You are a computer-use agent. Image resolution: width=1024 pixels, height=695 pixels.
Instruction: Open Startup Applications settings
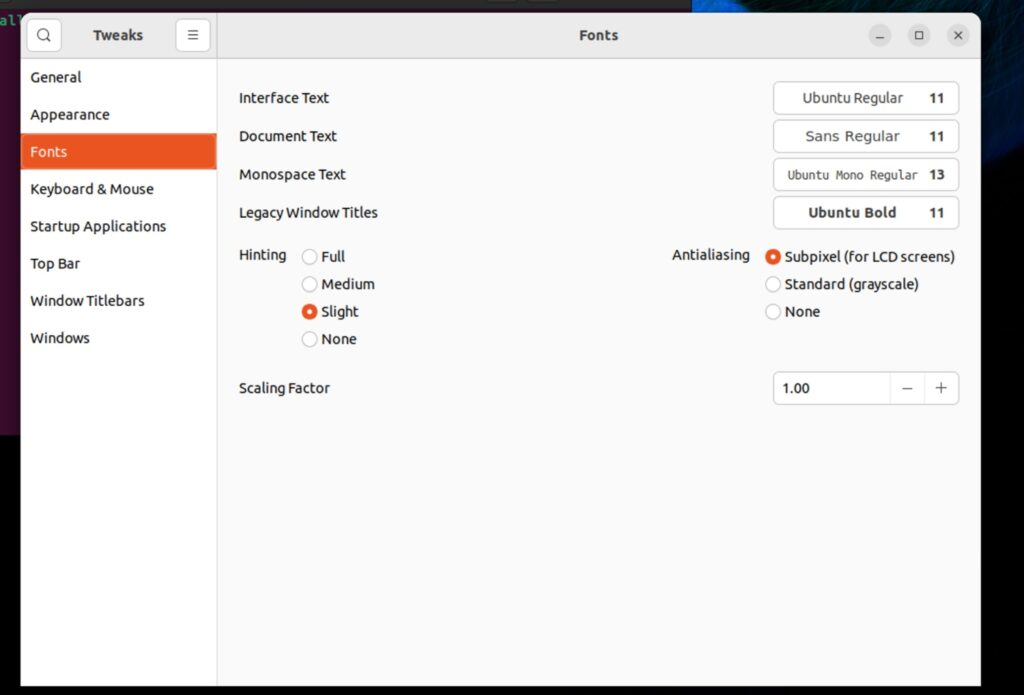tap(97, 226)
